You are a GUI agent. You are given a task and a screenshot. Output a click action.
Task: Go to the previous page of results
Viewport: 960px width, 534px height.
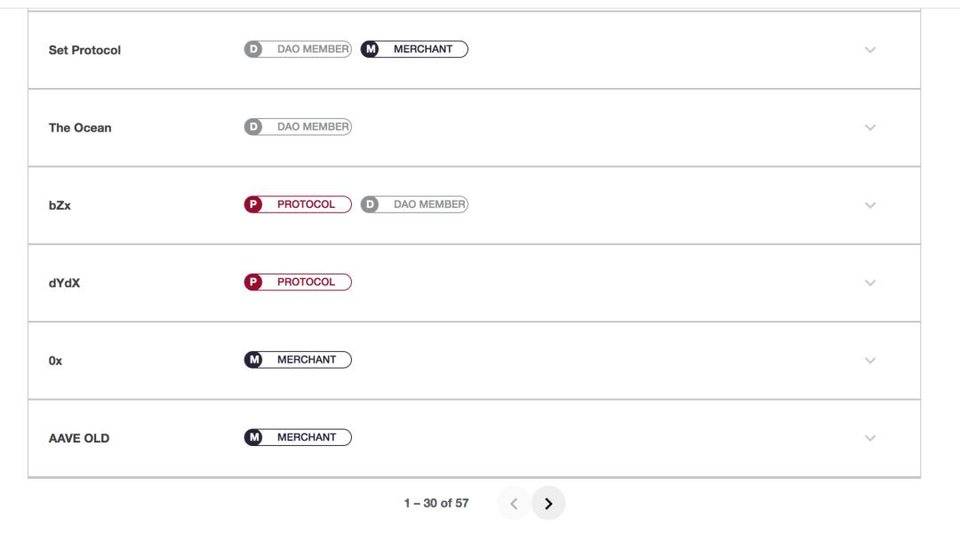pos(514,504)
